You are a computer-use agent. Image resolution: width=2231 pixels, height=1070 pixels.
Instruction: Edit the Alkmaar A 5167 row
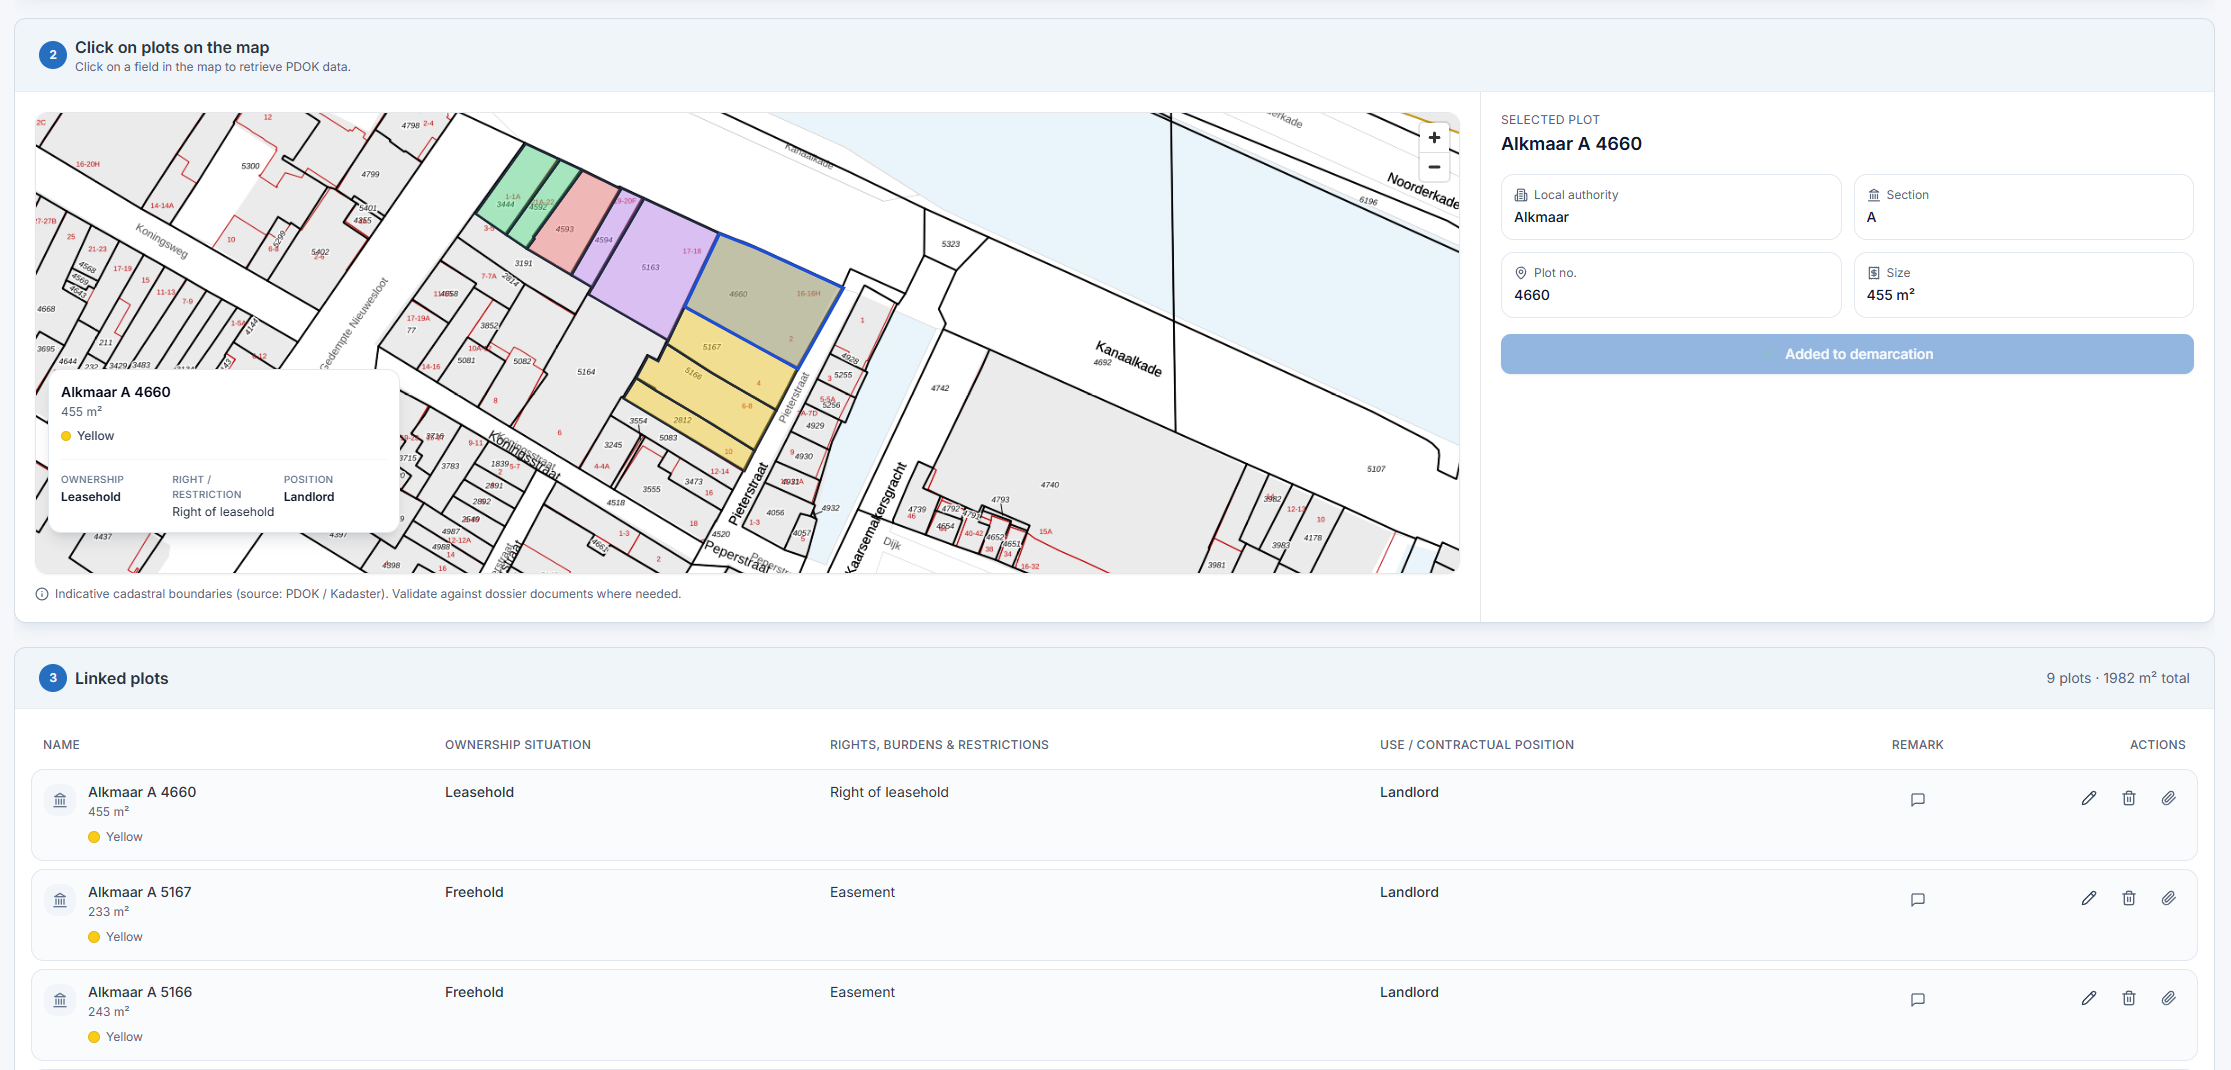pos(2089,898)
